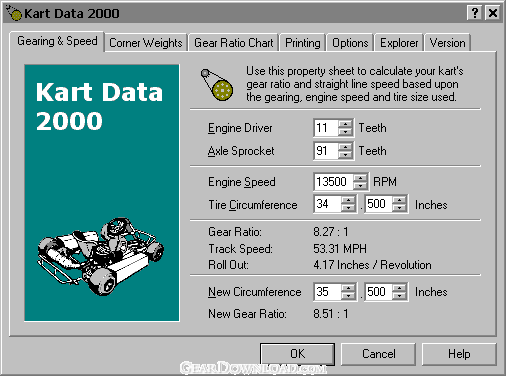506x376 pixels.
Task: Open the Gear Ratio Chart tab
Action: tap(233, 43)
